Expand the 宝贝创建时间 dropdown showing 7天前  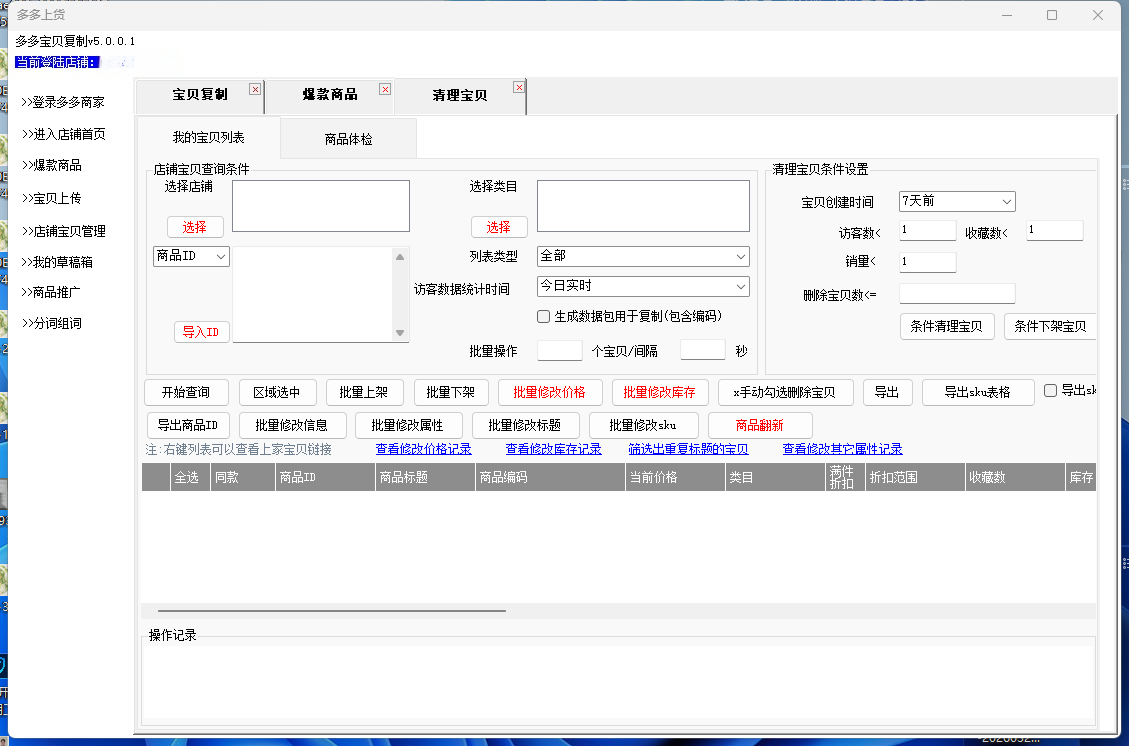coord(957,201)
